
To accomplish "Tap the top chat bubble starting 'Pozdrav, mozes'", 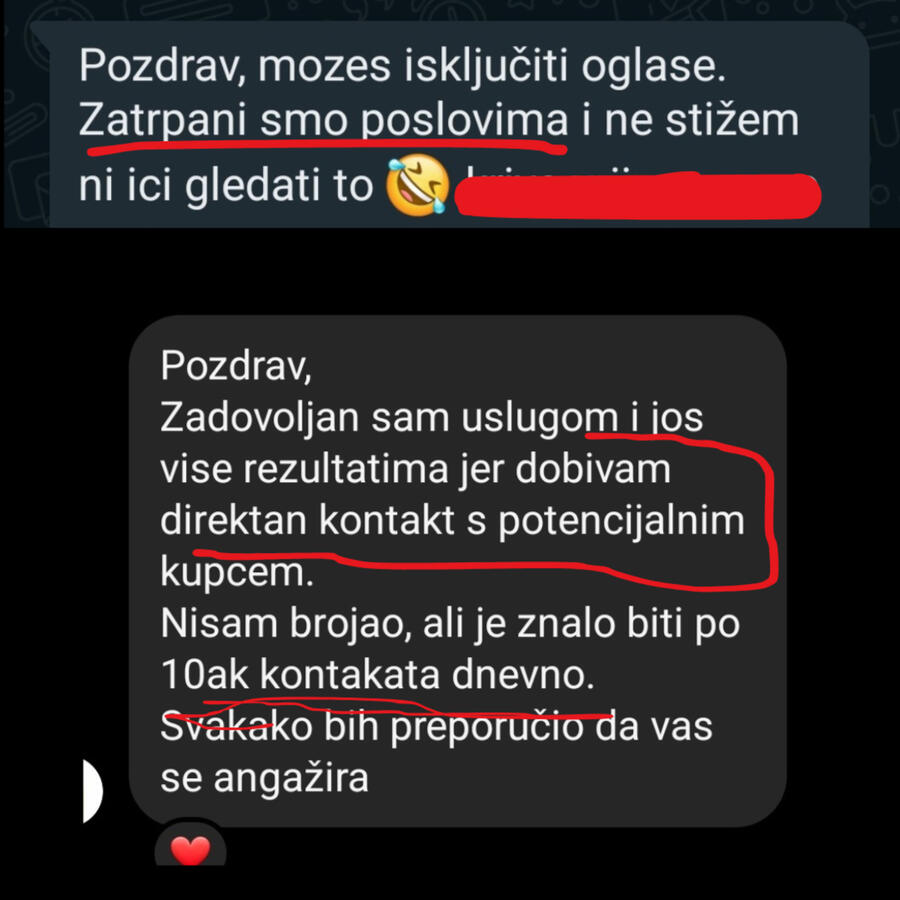I will (459, 124).
